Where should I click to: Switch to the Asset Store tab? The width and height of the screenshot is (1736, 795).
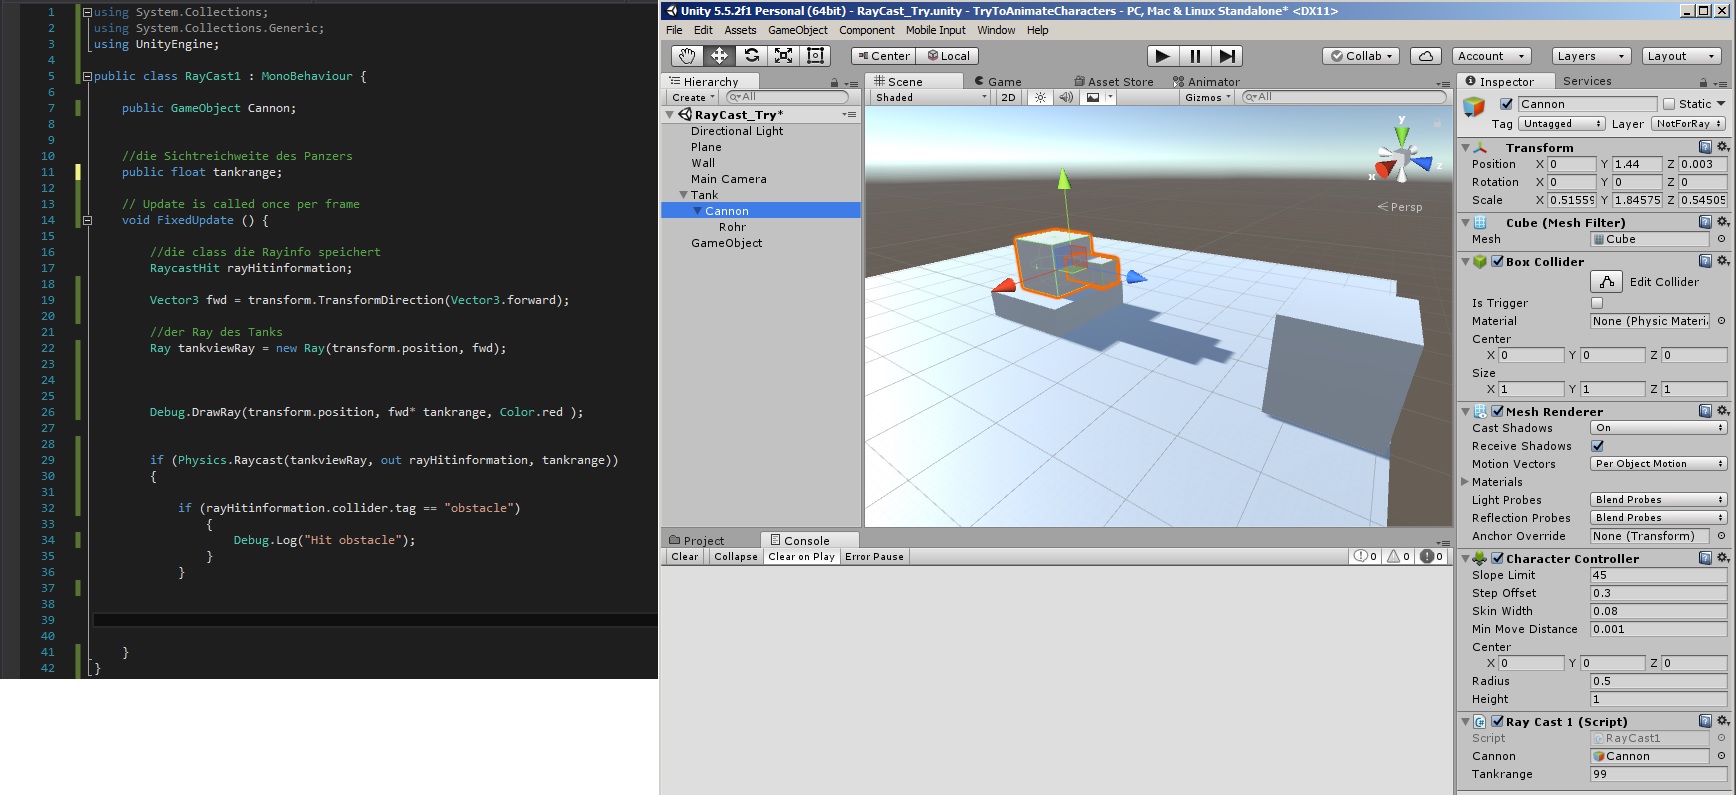pyautogui.click(x=1114, y=82)
